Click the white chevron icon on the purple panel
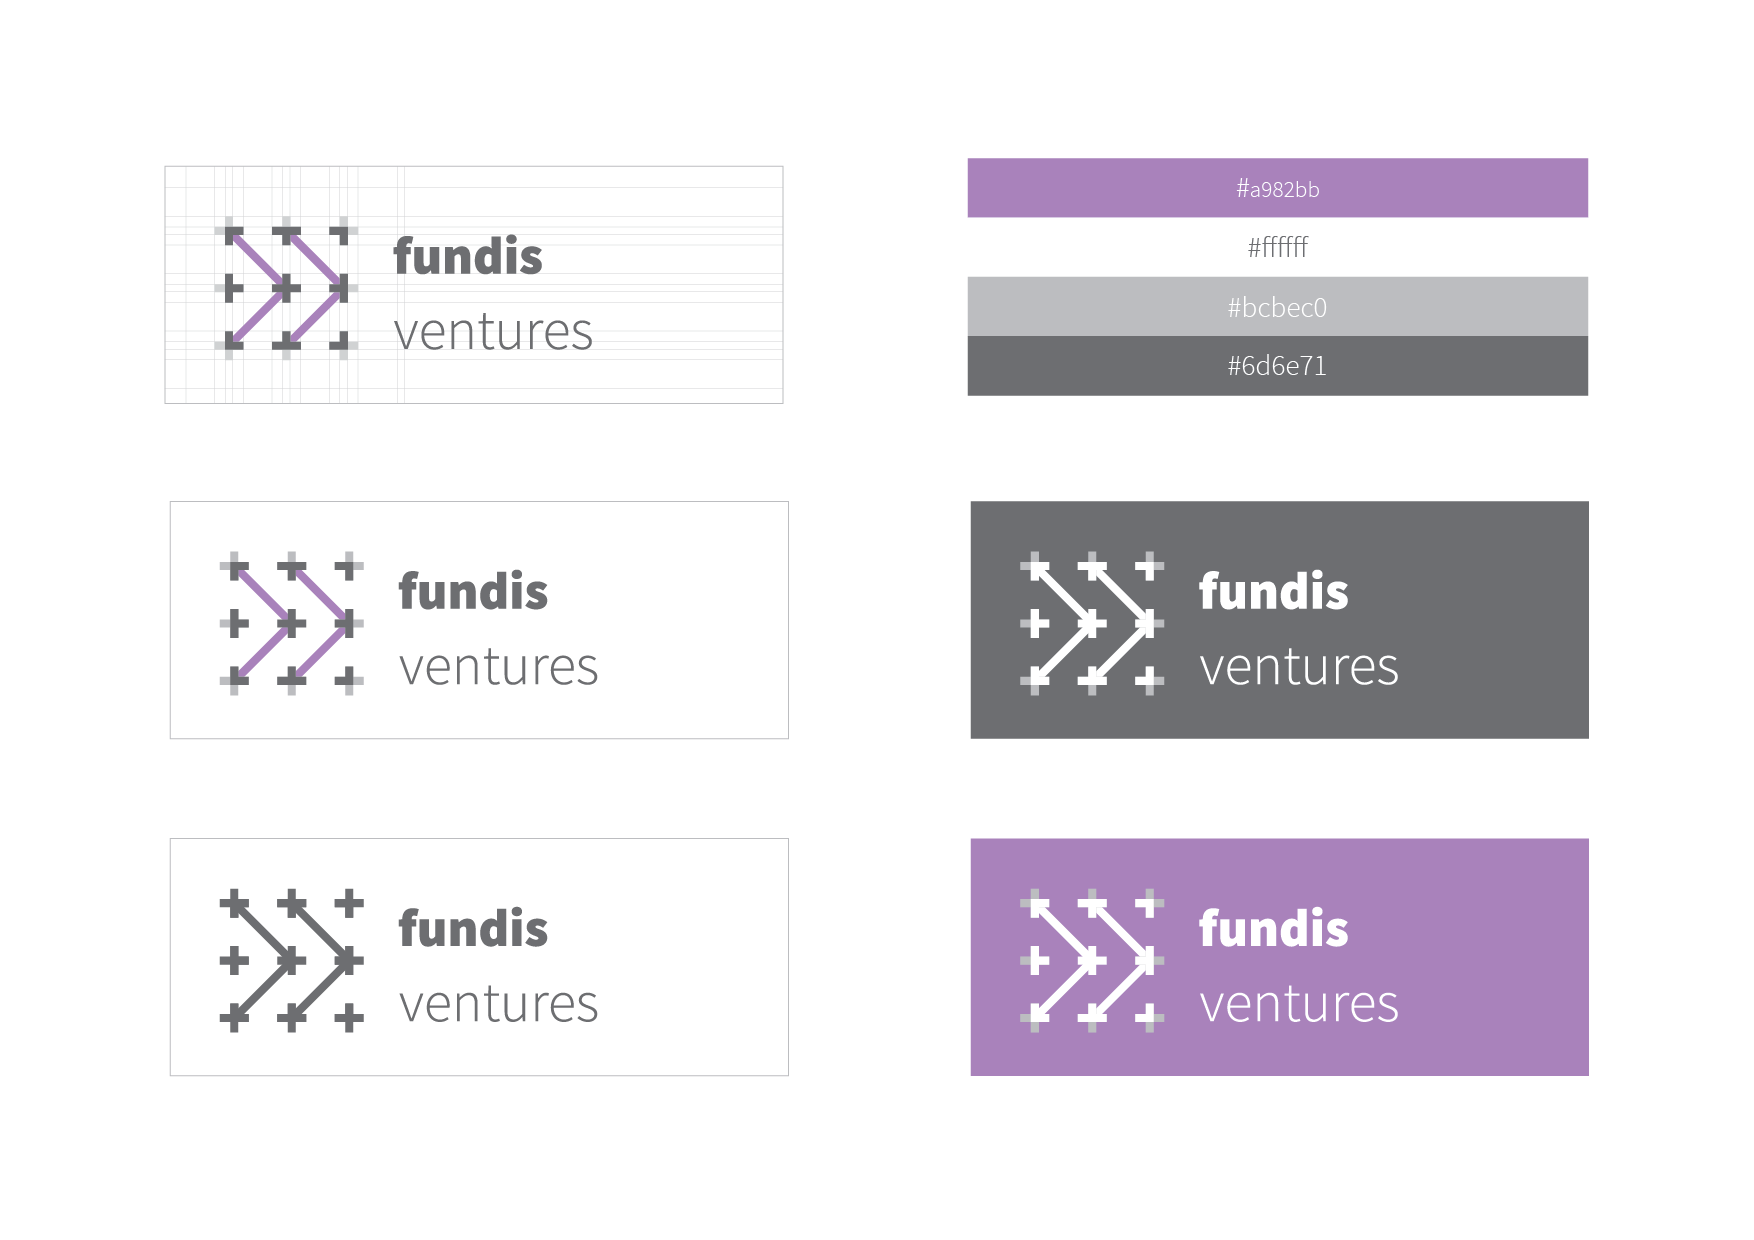The height and width of the screenshot is (1240, 1754). pyautogui.click(x=1092, y=960)
